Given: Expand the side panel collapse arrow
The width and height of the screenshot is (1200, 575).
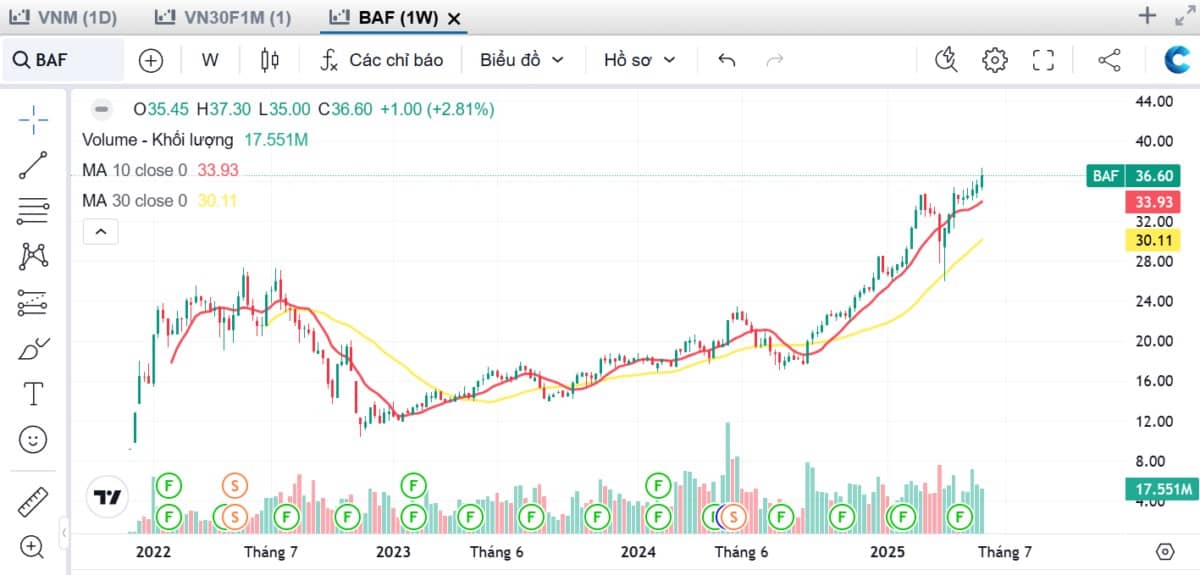Looking at the screenshot, I should [64, 533].
